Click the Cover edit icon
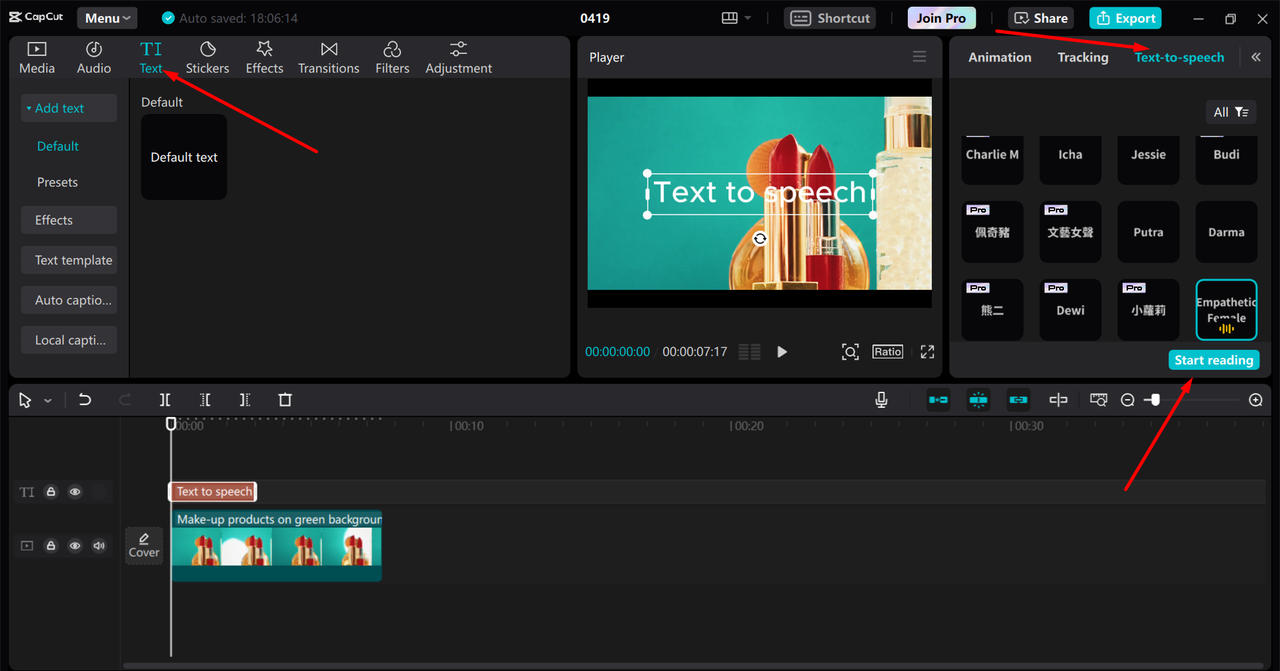This screenshot has width=1280, height=671. [x=144, y=545]
